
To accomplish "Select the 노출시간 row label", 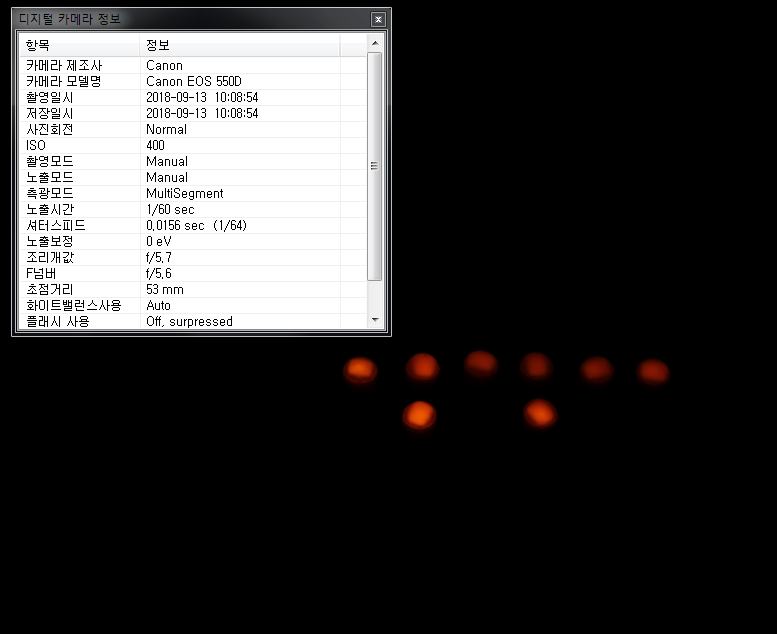I will [x=49, y=209].
